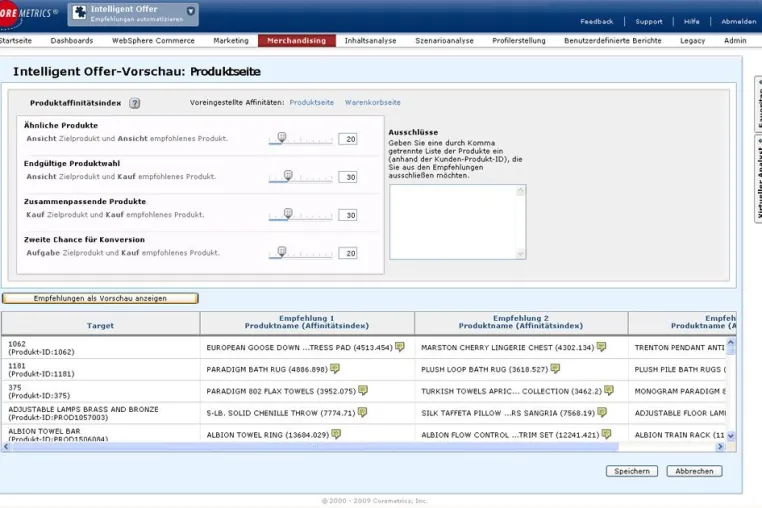Click the Coremetrics logo

(x=28, y=14)
